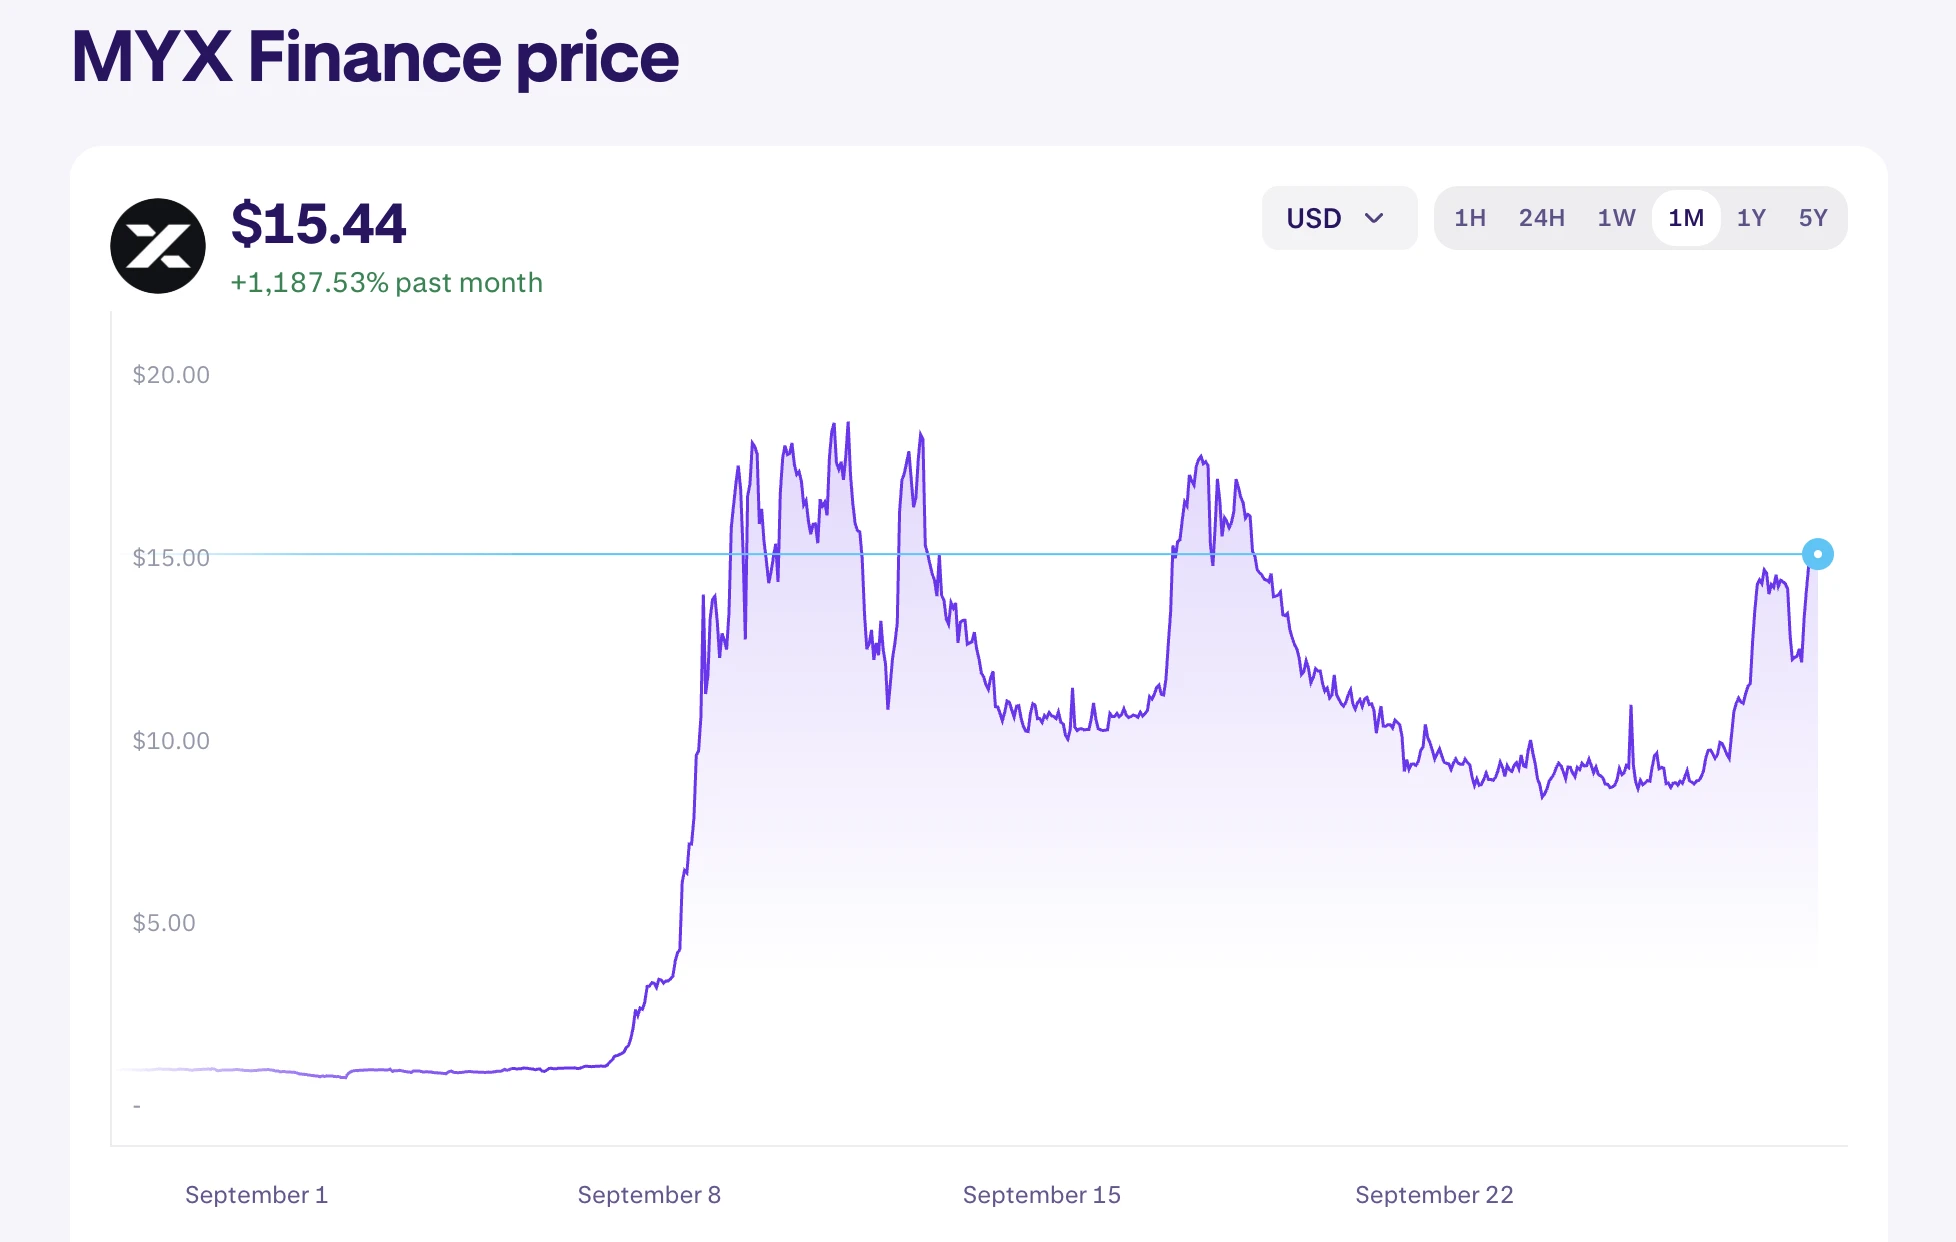This screenshot has height=1242, width=1956.
Task: Click the $15.44 current price text
Action: [x=319, y=223]
